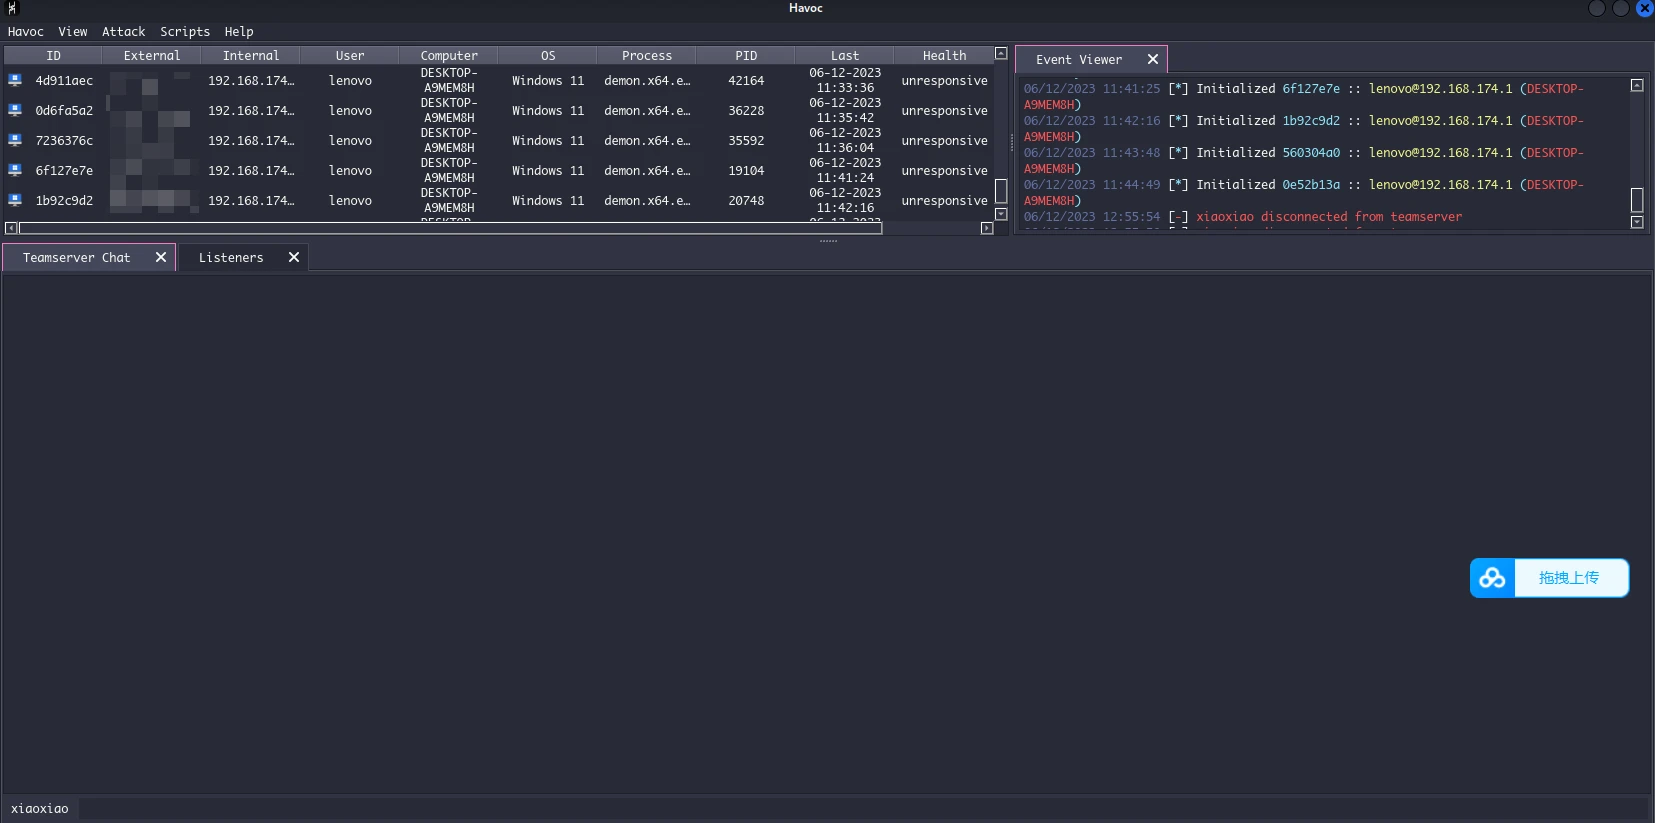This screenshot has width=1655, height=823.
Task: Open the Scripts menu
Action: coord(185,32)
